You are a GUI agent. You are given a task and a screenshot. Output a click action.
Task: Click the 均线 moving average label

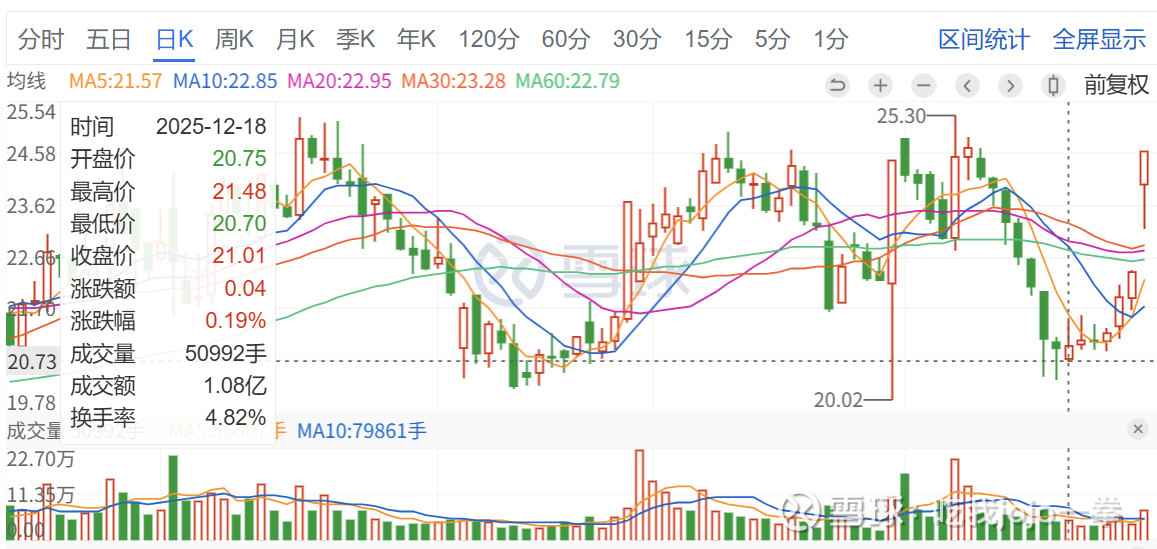27,80
